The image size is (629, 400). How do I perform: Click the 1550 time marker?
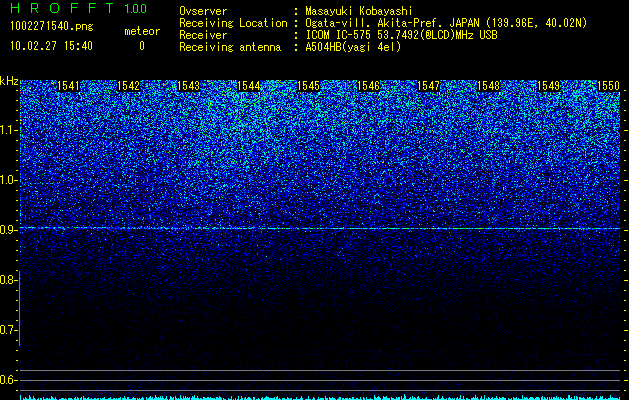[x=609, y=86]
